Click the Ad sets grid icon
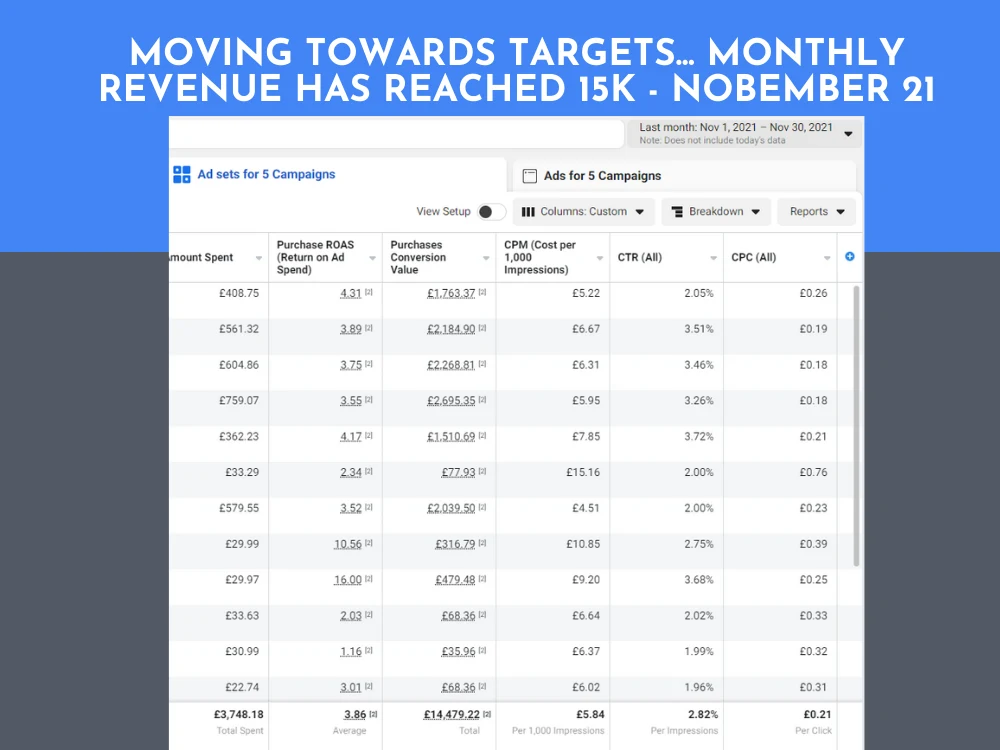This screenshot has height=750, width=1000. tap(181, 175)
